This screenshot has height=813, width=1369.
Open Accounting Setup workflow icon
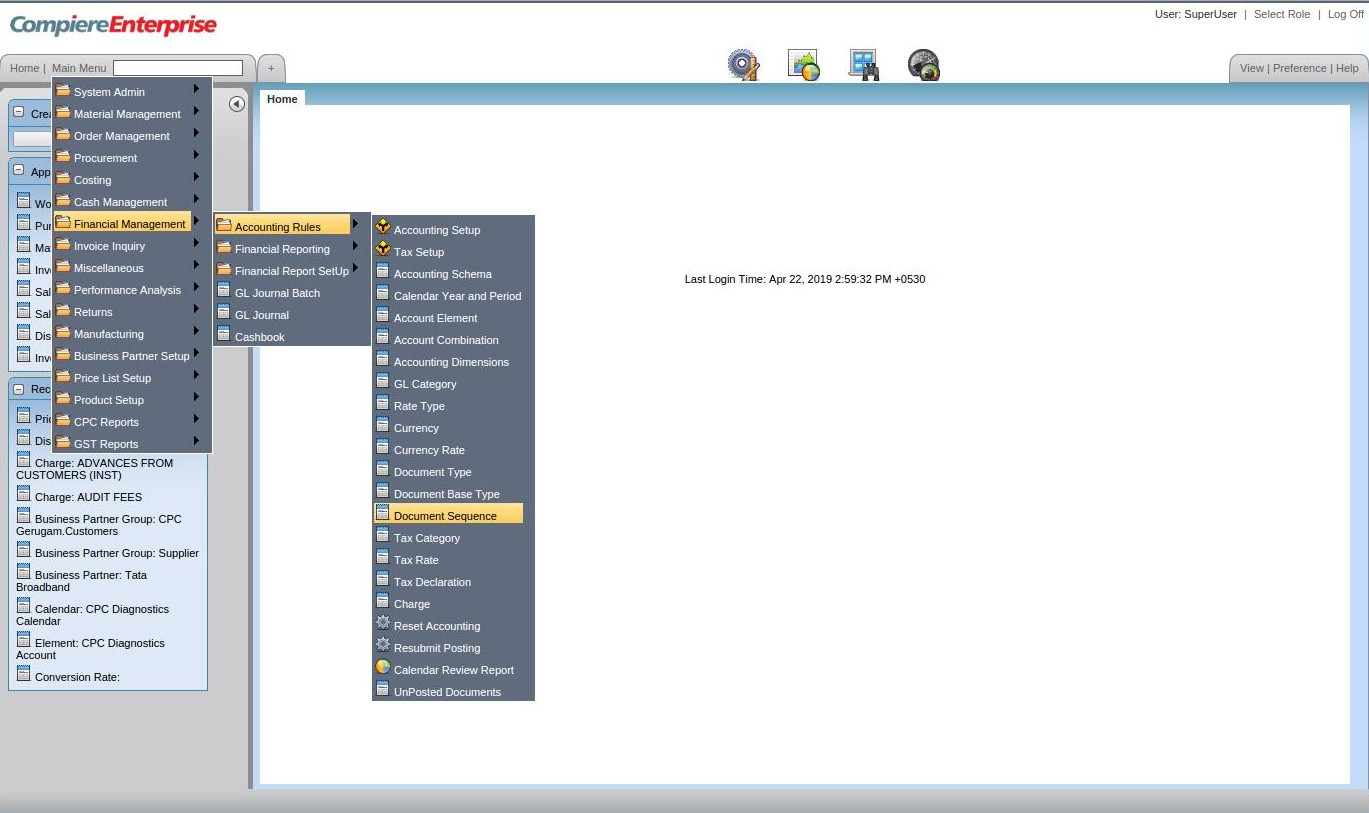(x=382, y=228)
